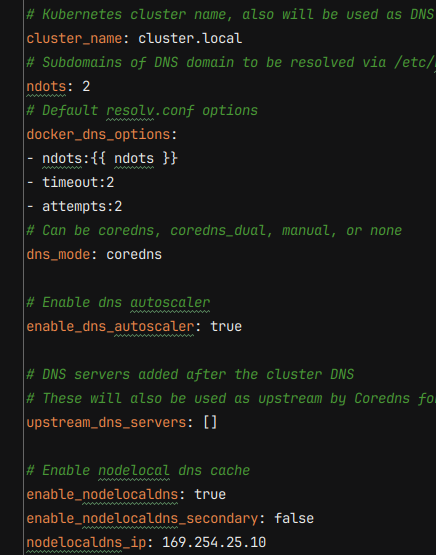Place cursor on cluster.local value

(x=190, y=38)
